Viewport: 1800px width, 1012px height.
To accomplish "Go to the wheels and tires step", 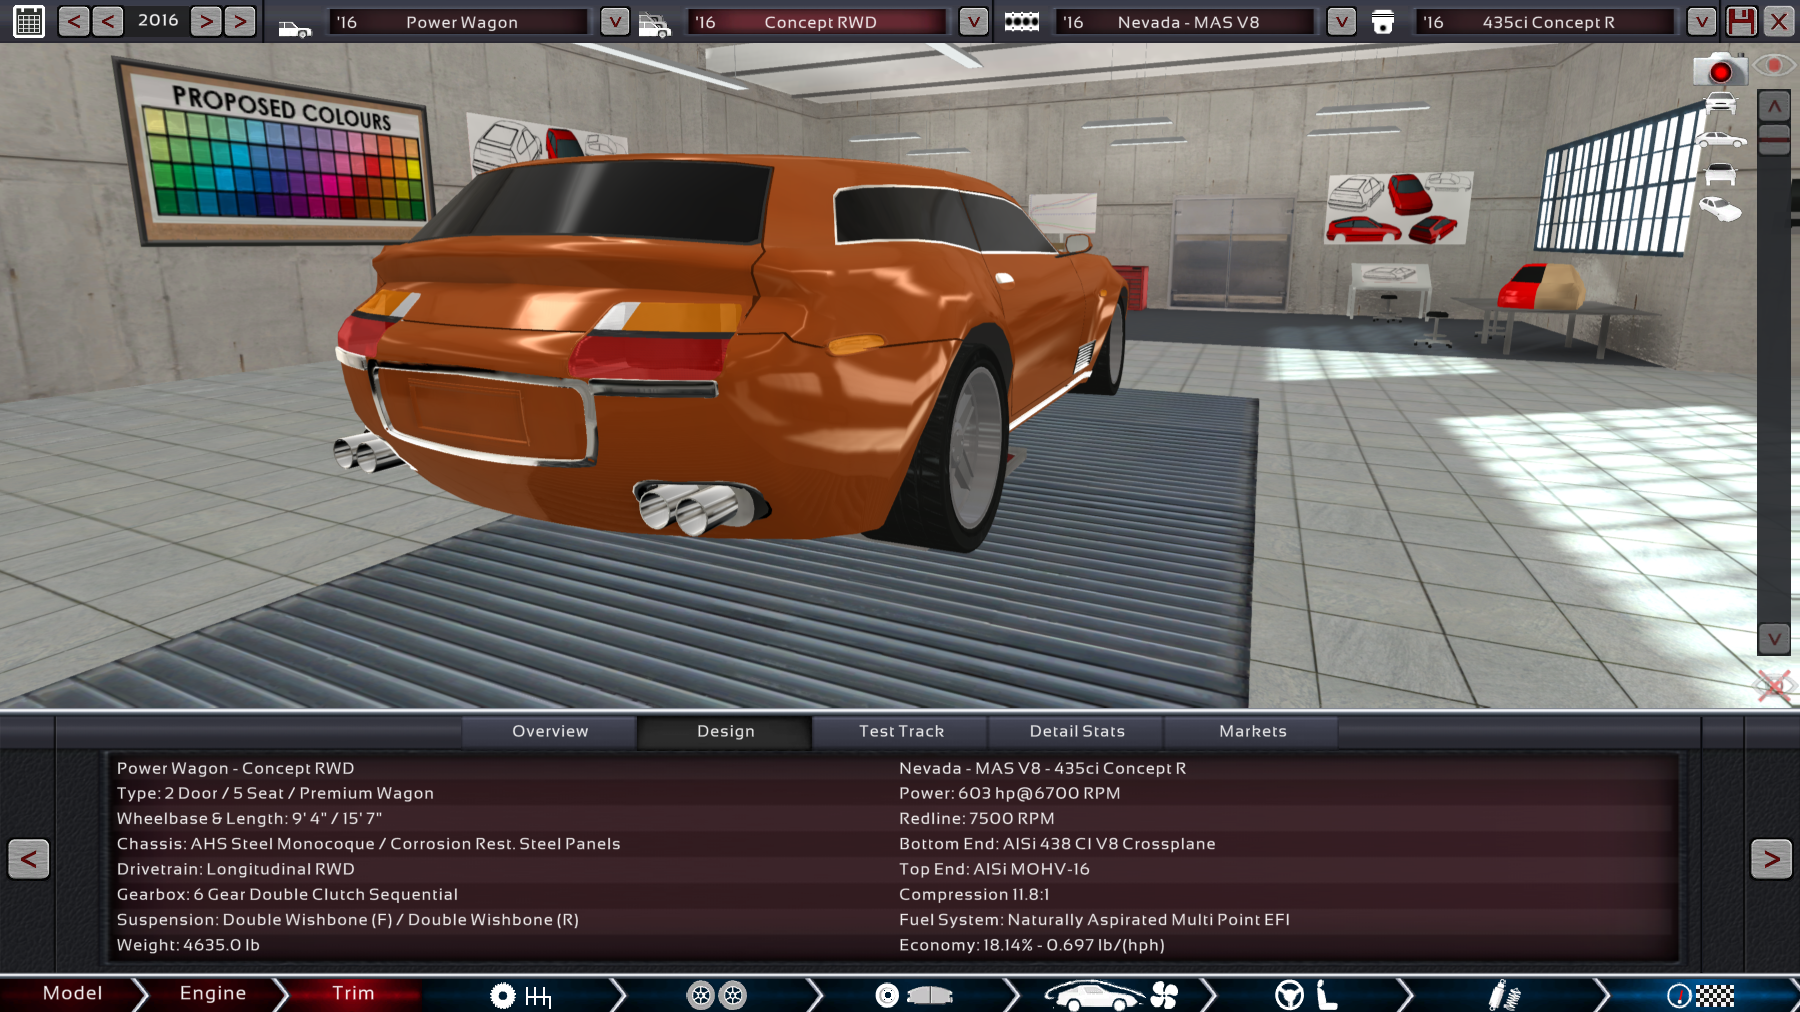I will 716,995.
